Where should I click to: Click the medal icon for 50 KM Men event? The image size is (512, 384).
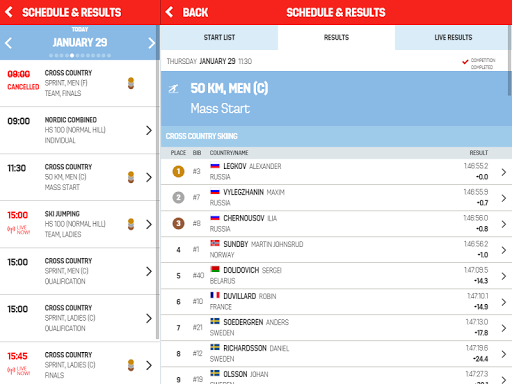click(x=131, y=177)
